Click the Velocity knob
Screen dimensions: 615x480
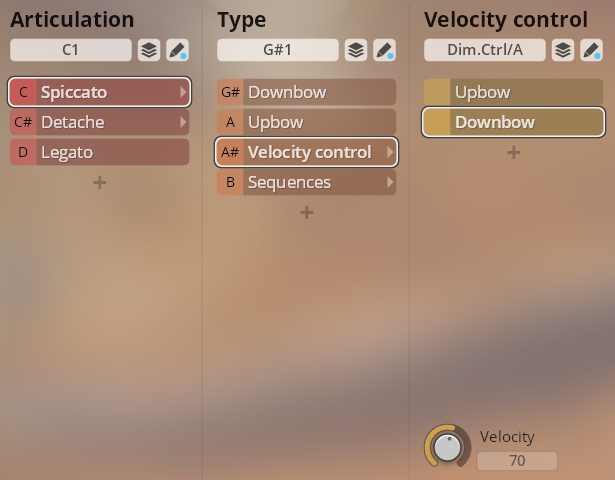(447, 447)
